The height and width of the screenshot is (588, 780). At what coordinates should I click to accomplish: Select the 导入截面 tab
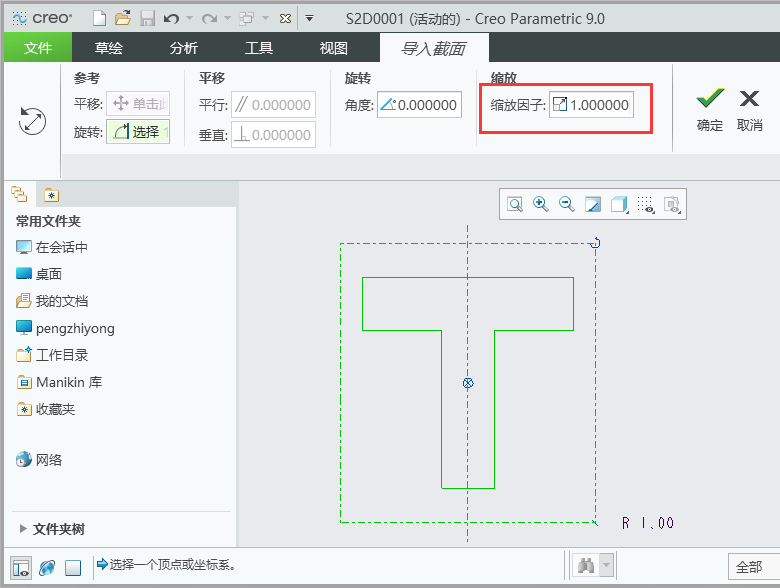pyautogui.click(x=434, y=48)
